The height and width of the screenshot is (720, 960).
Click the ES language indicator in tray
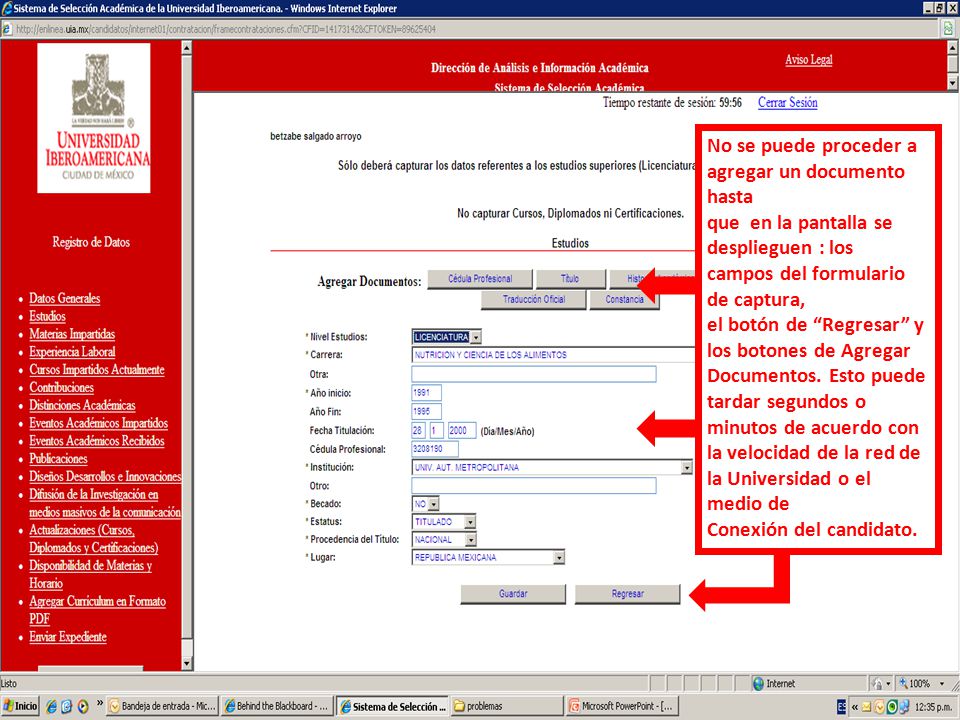[x=841, y=707]
